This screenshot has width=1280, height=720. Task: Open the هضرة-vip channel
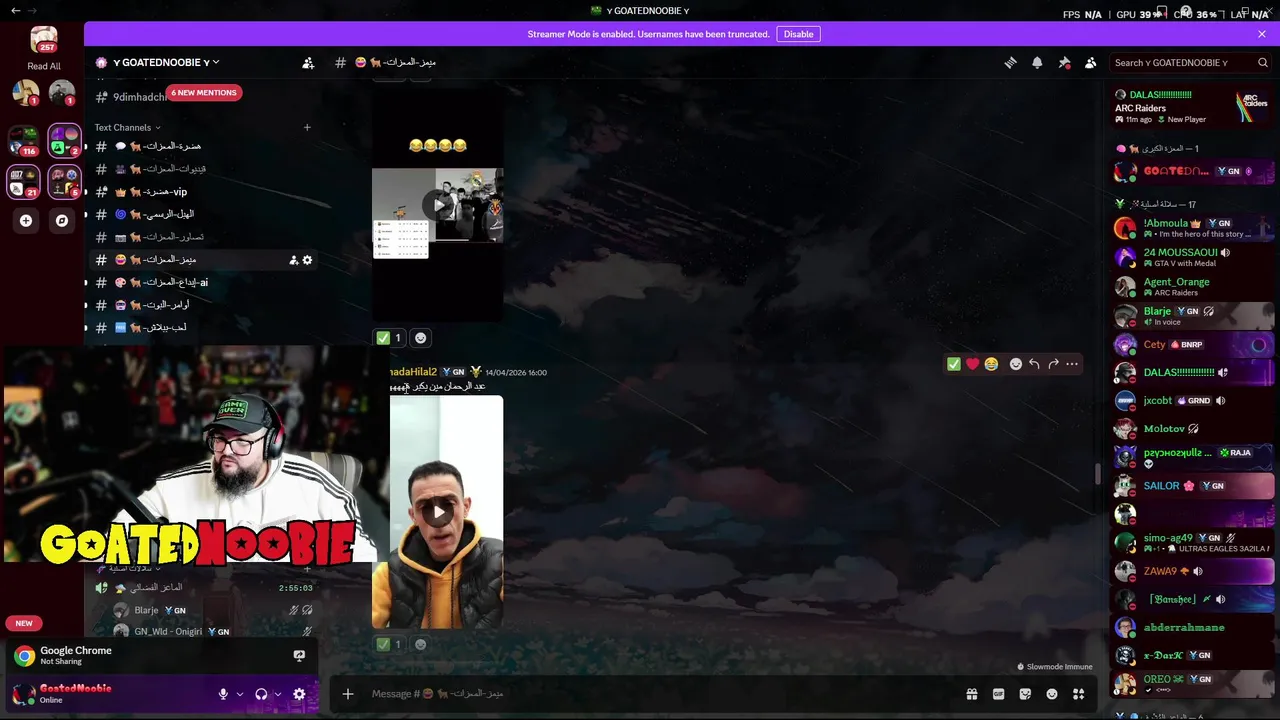coord(203,192)
